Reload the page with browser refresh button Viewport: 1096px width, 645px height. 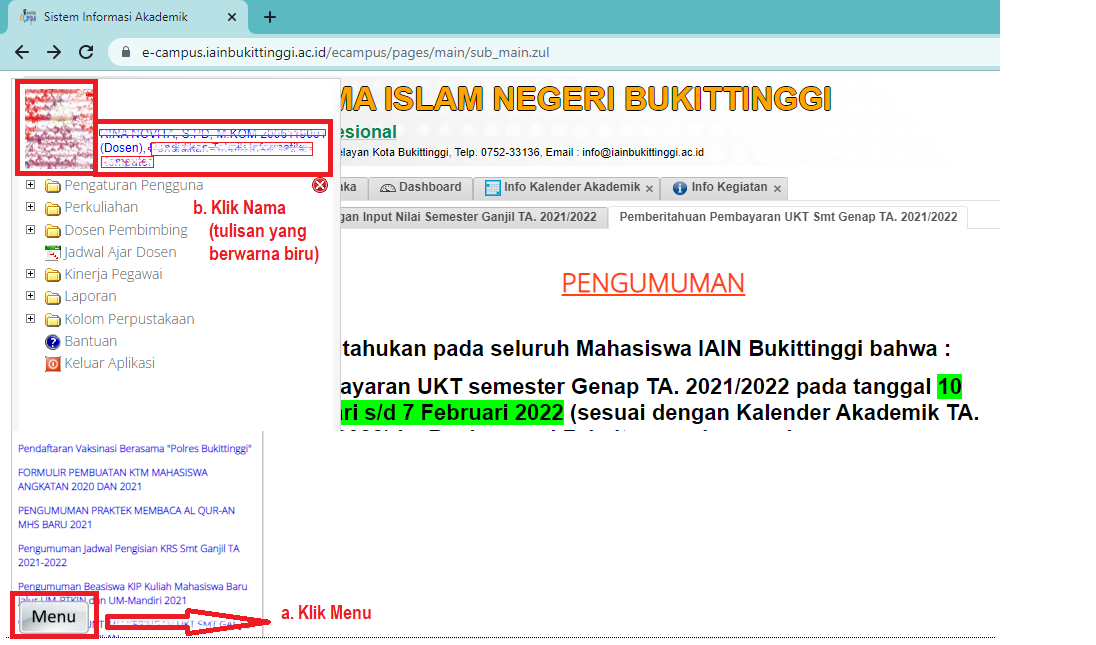tap(86, 52)
